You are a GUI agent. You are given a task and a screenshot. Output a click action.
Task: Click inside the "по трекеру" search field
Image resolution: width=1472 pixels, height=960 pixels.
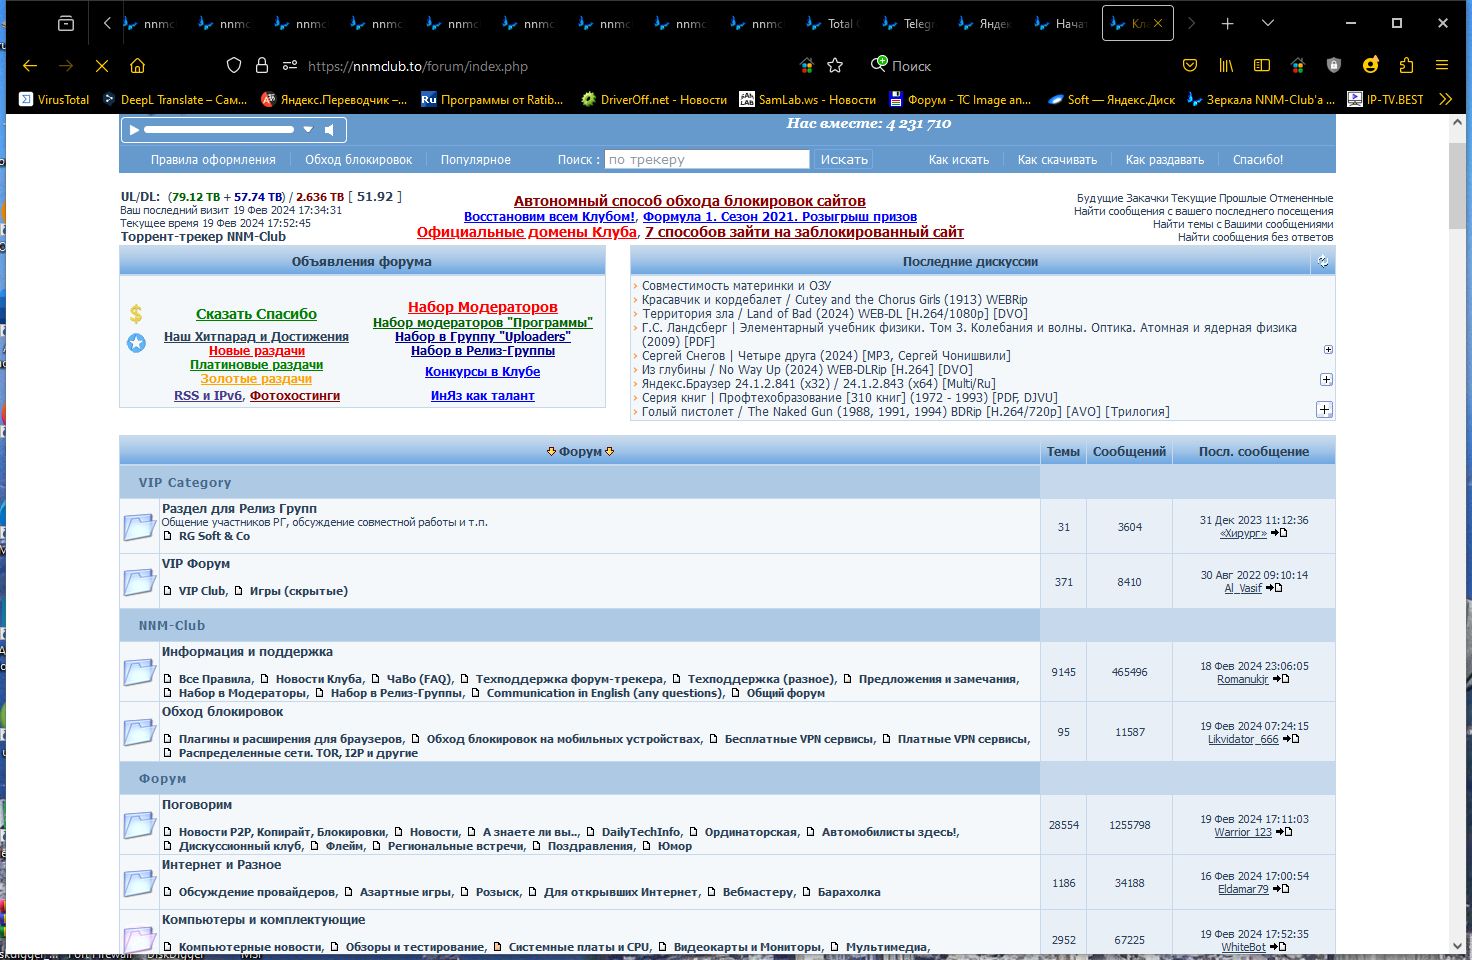[x=707, y=158]
